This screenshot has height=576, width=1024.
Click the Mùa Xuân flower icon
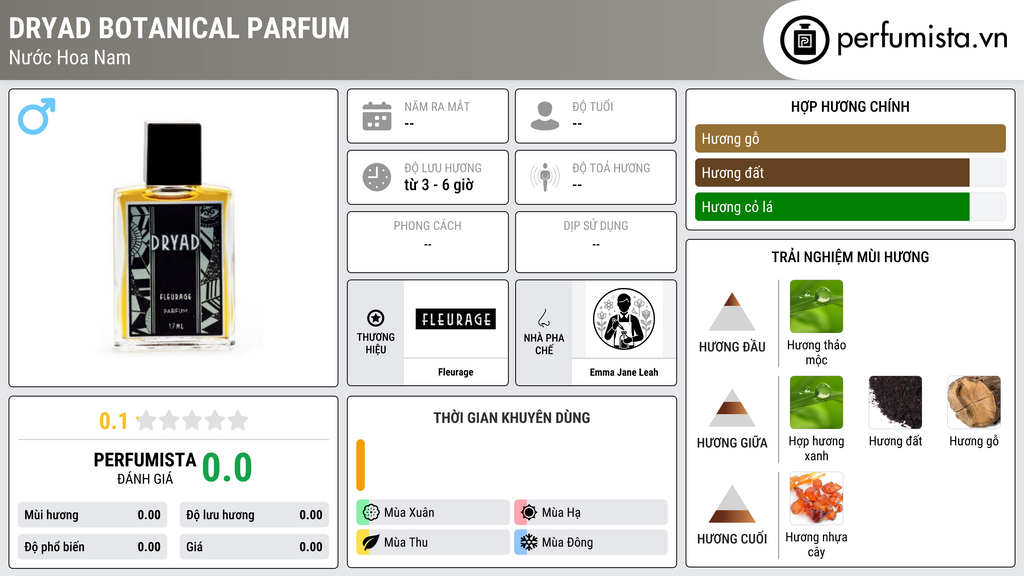pos(371,512)
